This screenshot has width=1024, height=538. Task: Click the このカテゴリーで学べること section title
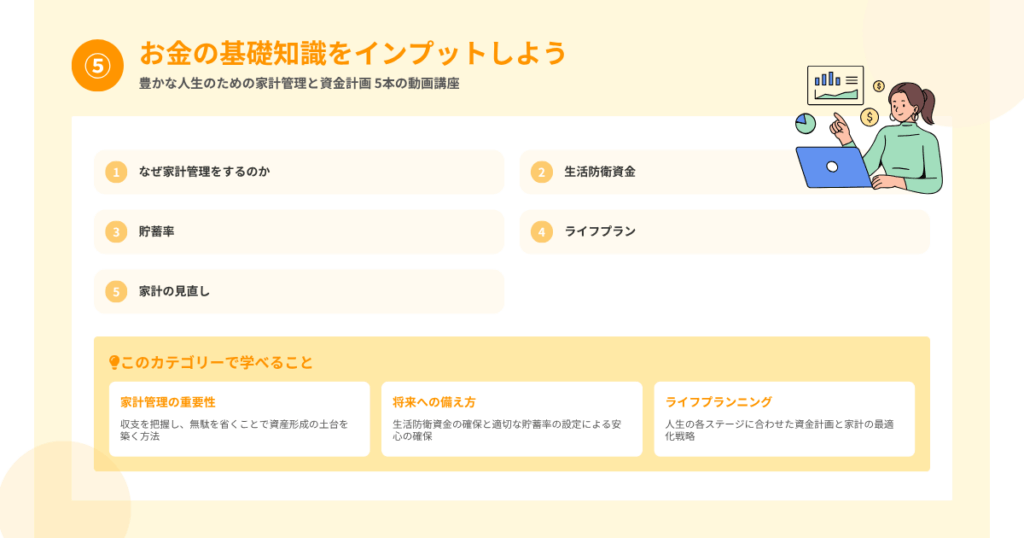pos(217,362)
